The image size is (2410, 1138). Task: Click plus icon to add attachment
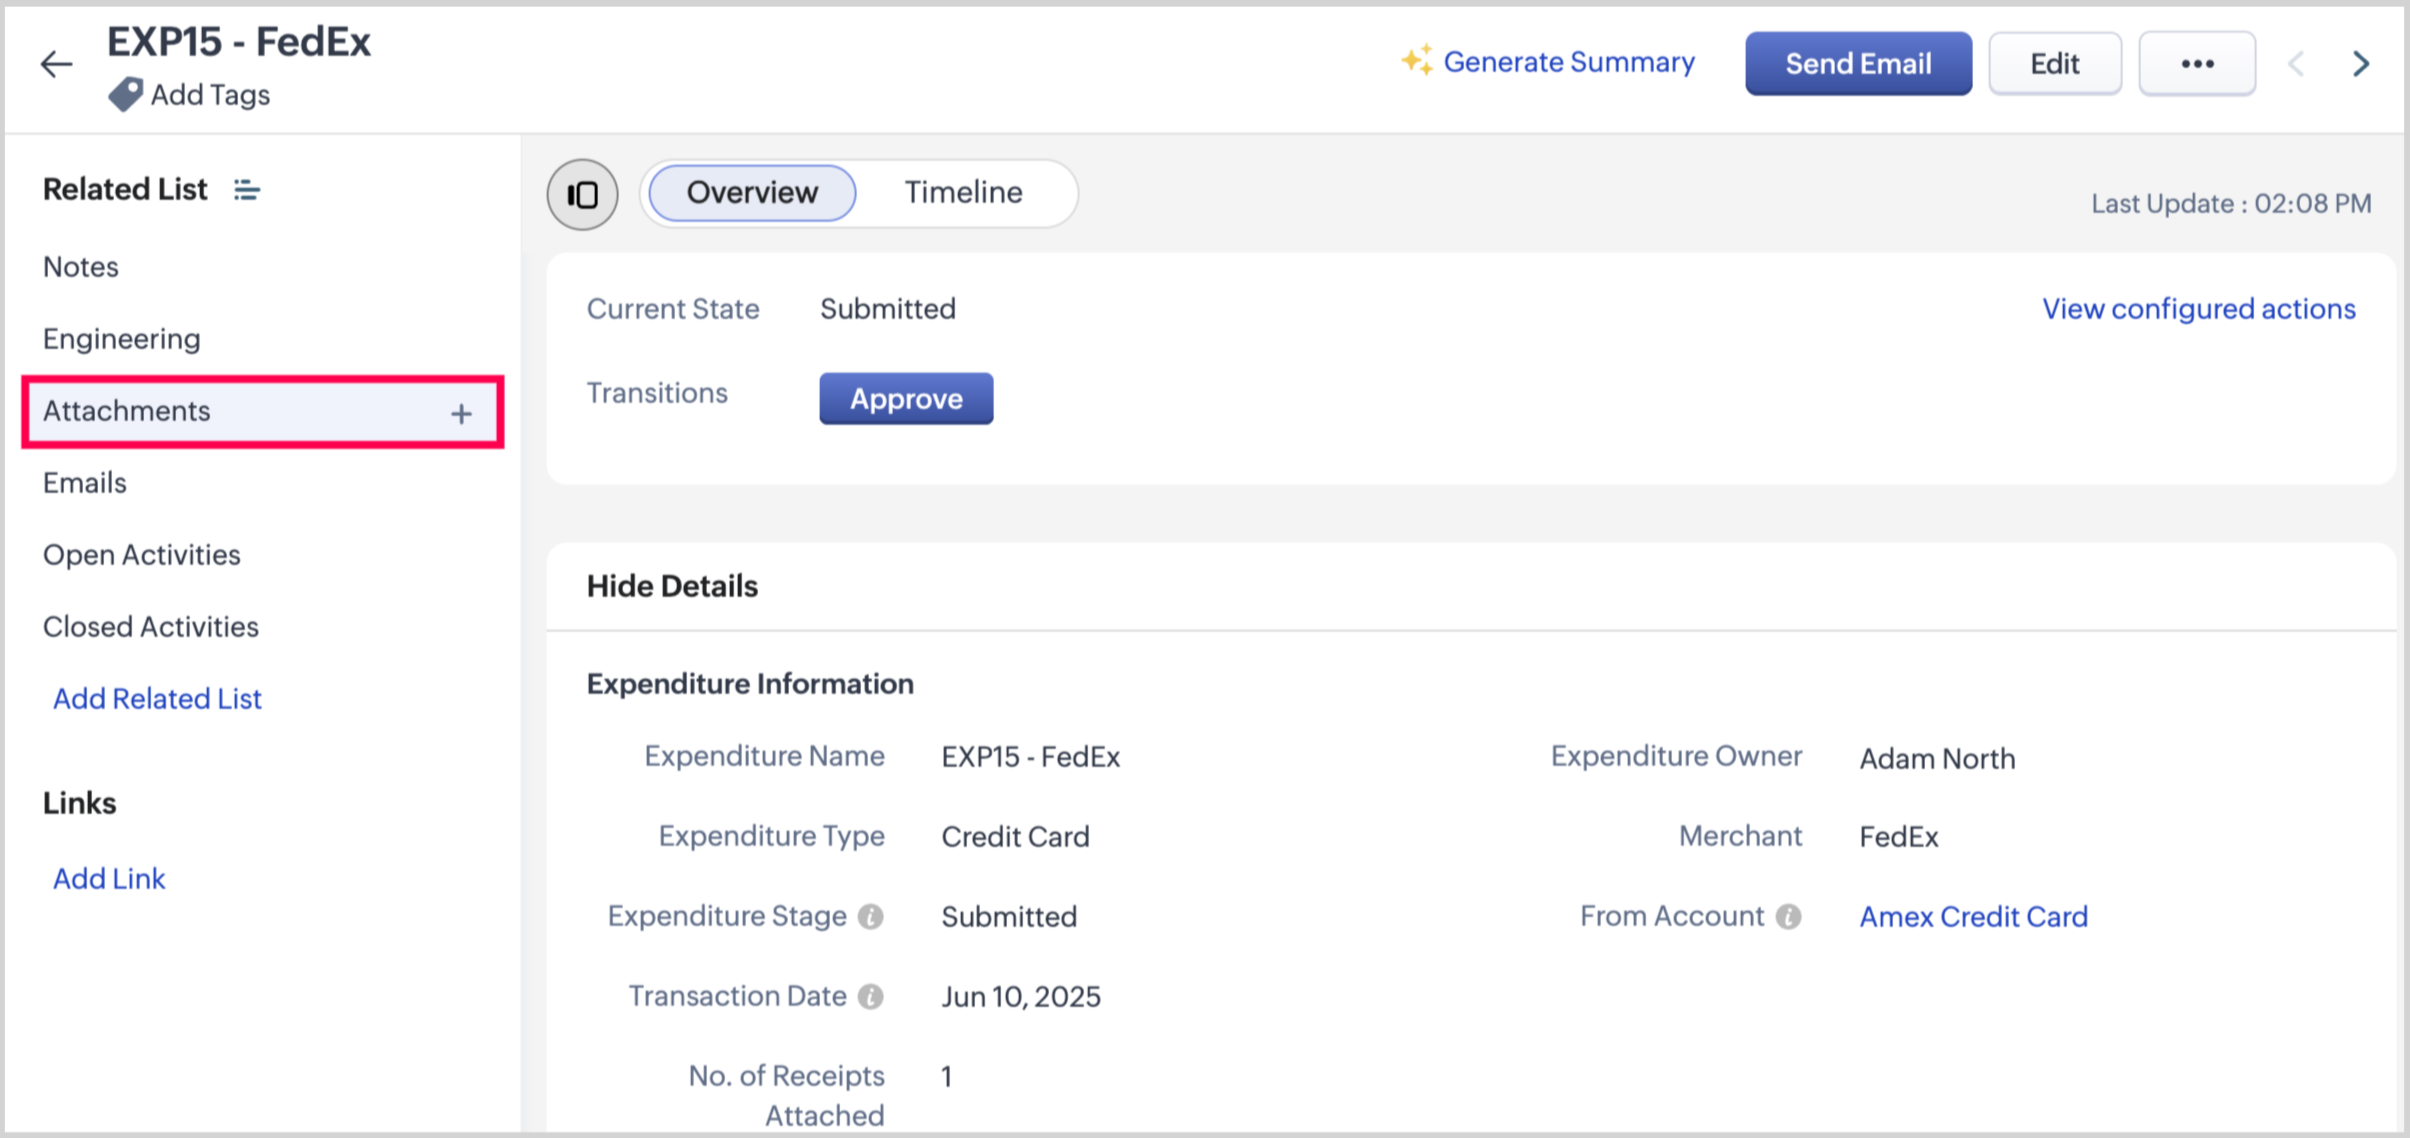point(461,413)
